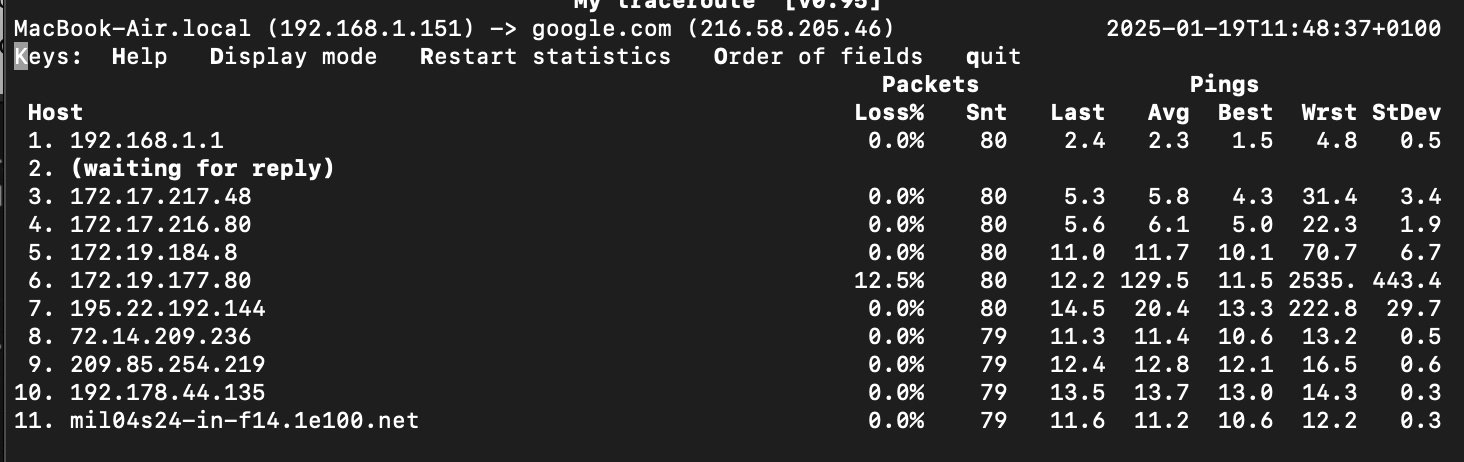The width and height of the screenshot is (1464, 462).
Task: Click Restart statistics option
Action: (x=545, y=56)
